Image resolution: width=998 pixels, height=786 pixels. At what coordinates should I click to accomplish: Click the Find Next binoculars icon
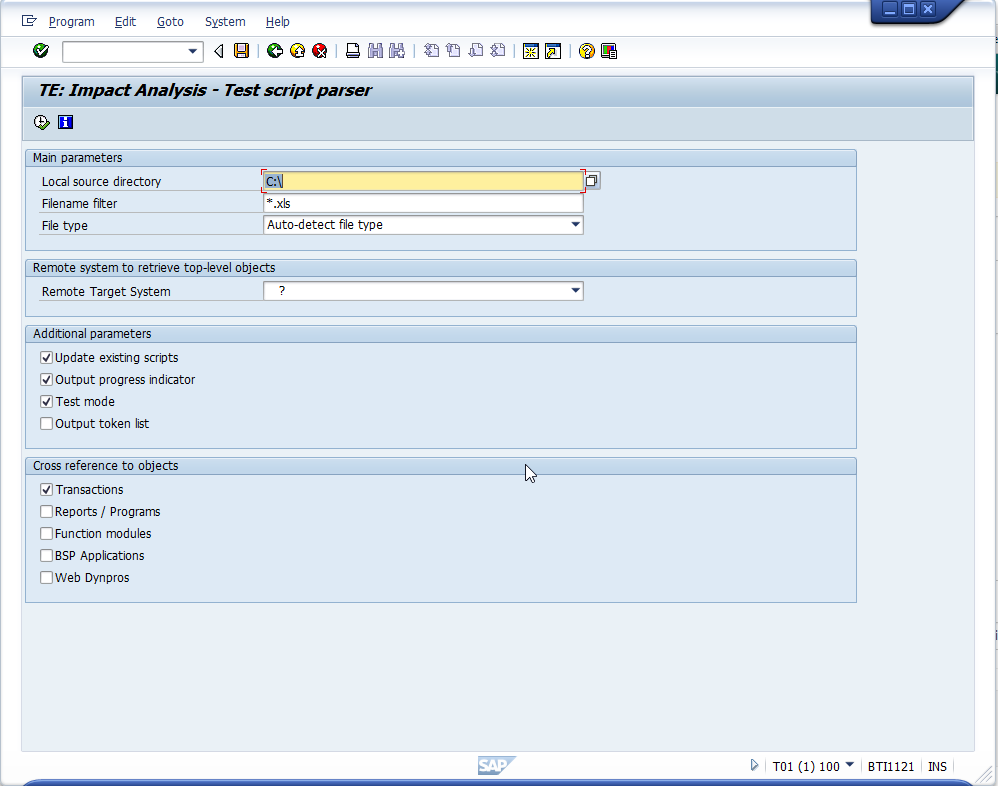coord(397,51)
